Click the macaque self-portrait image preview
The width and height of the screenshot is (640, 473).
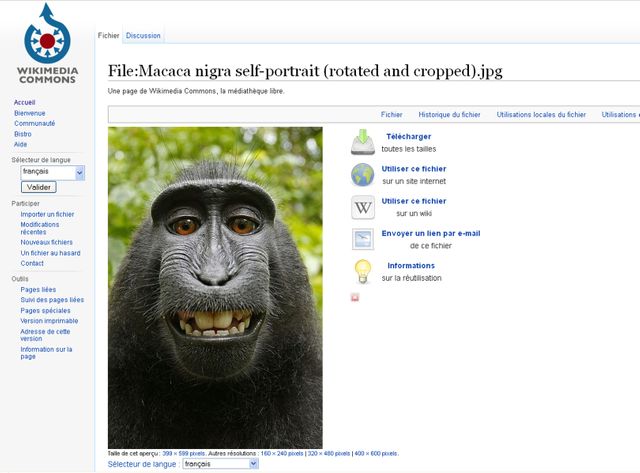tap(215, 288)
